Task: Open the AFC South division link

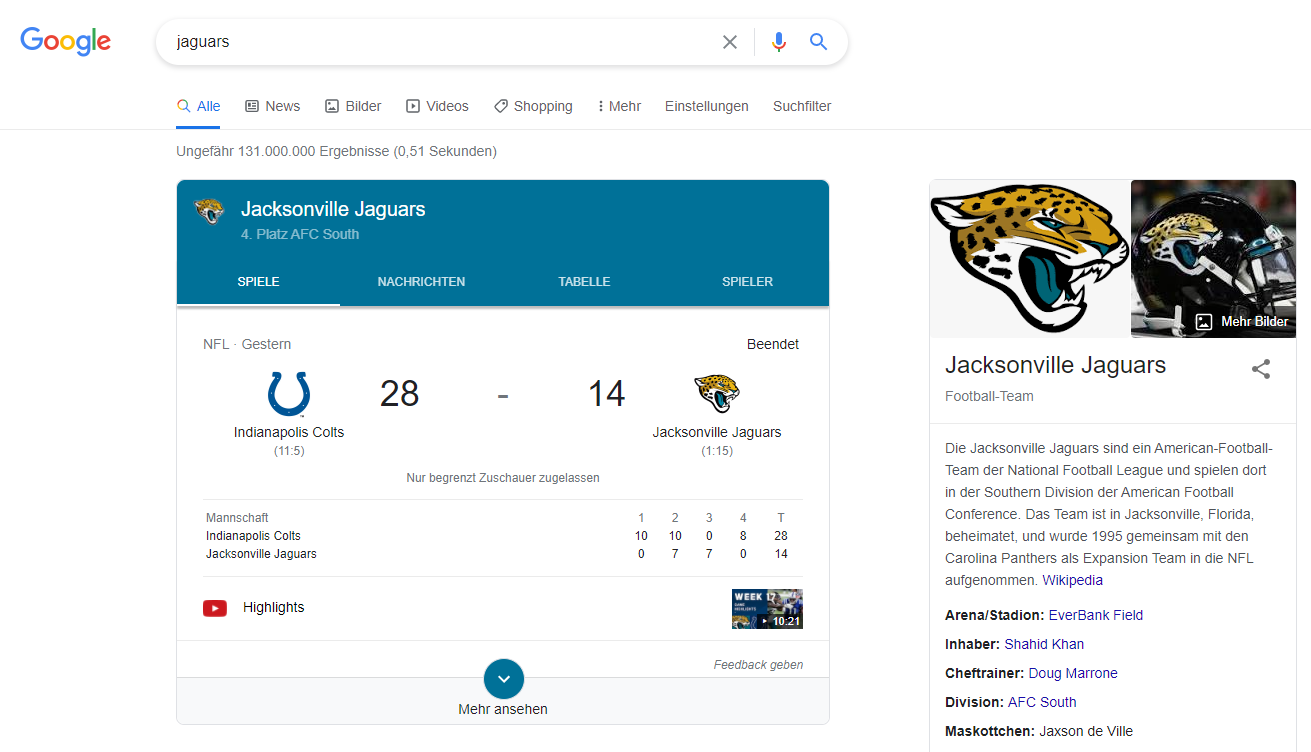Action: tap(1042, 702)
